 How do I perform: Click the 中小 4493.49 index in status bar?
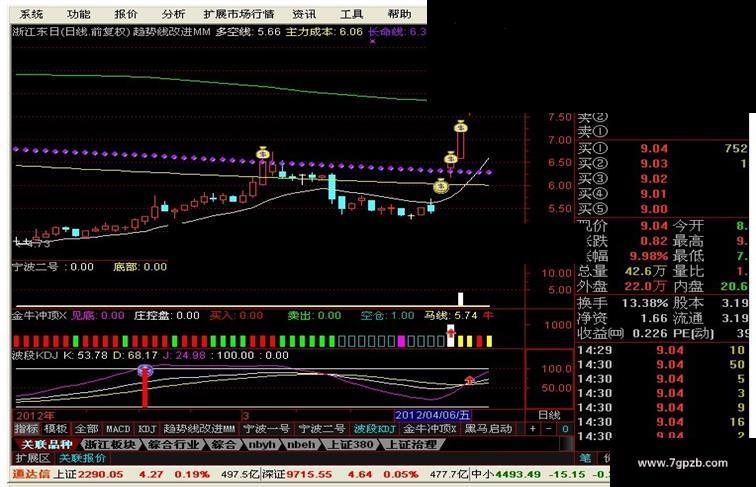pos(506,474)
